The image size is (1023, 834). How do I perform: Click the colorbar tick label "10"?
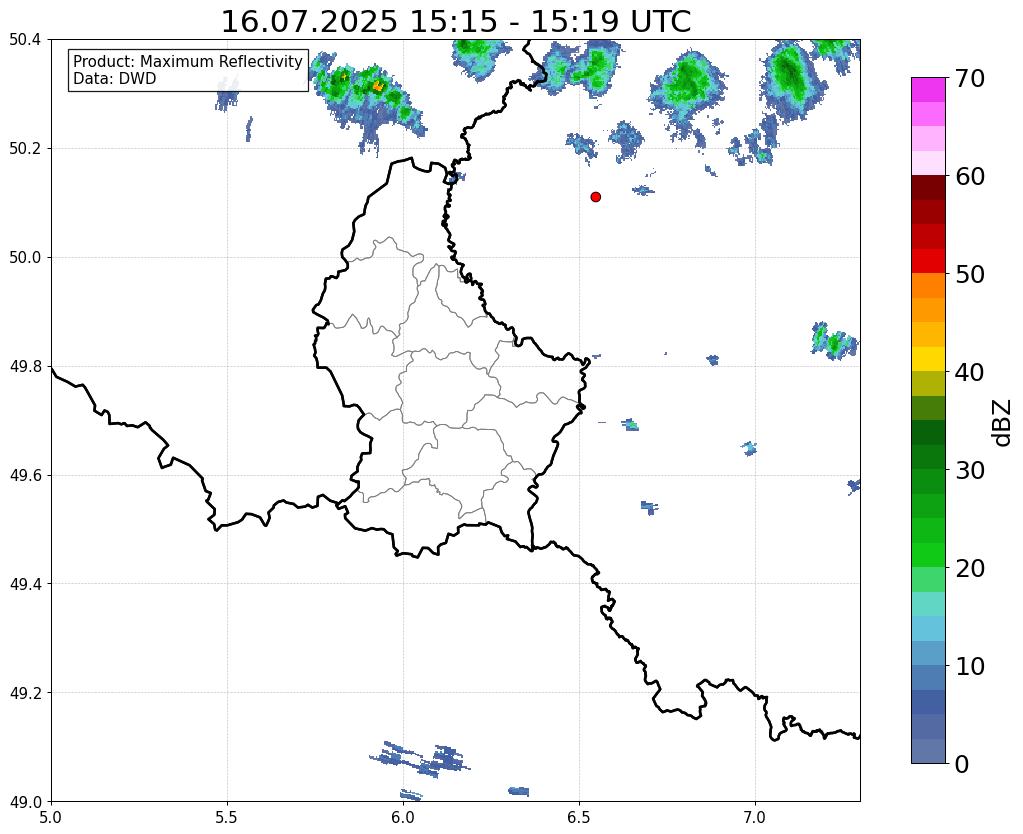[x=970, y=666]
